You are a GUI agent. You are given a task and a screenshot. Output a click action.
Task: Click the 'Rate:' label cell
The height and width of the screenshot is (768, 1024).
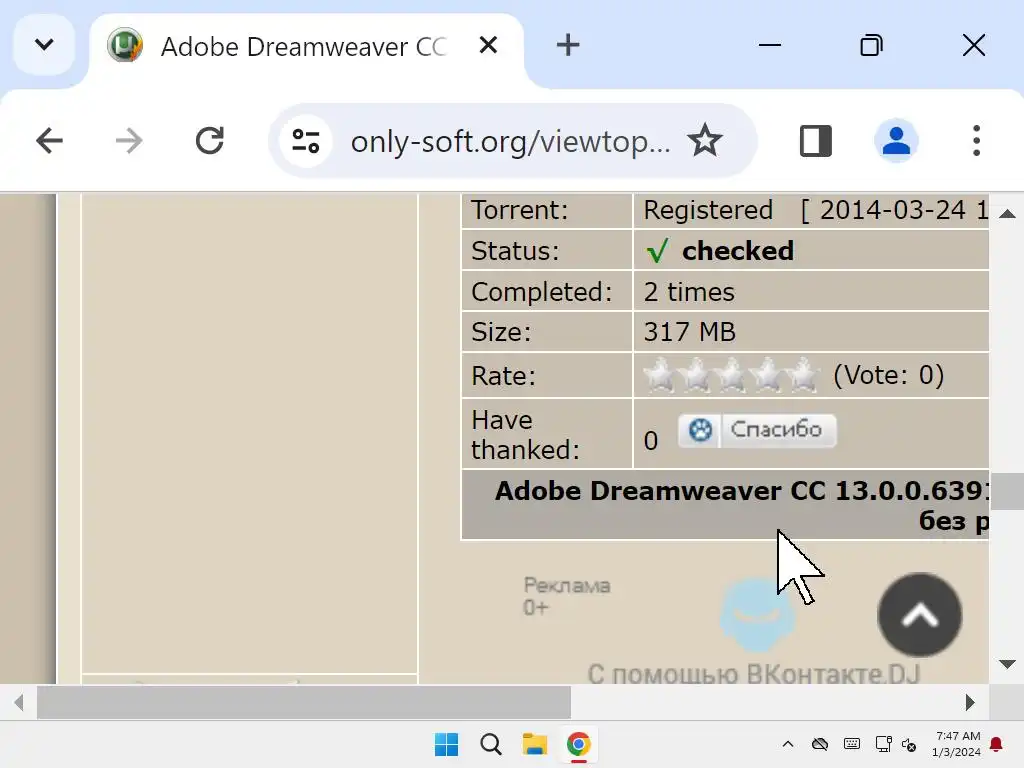click(547, 376)
